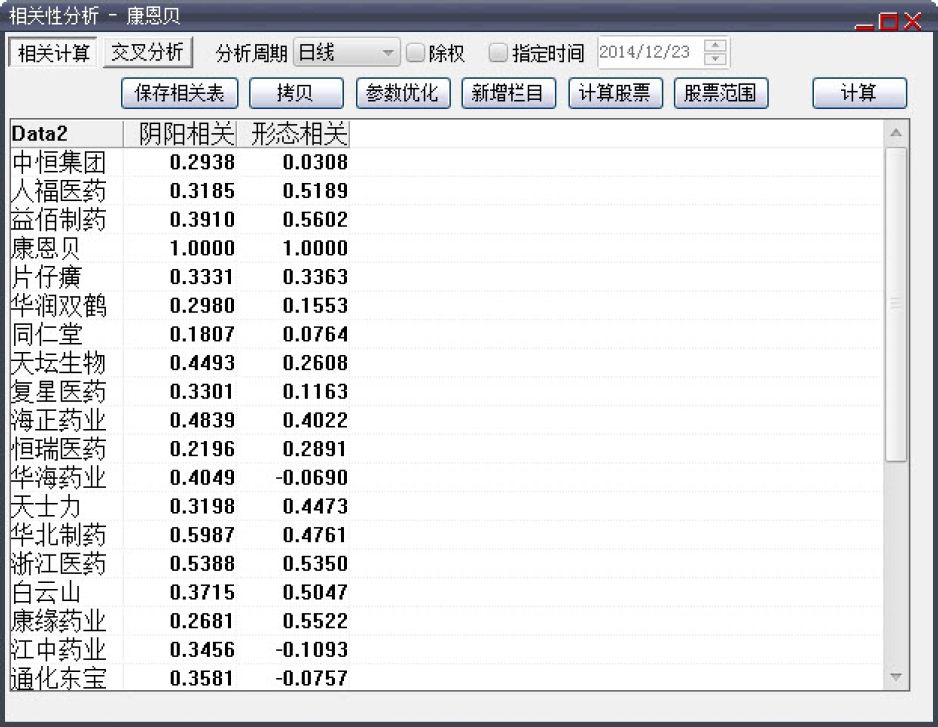Viewport: 938px width, 727px height.
Task: Maximize the 相关性分析 window
Action: pyautogui.click(x=888, y=22)
